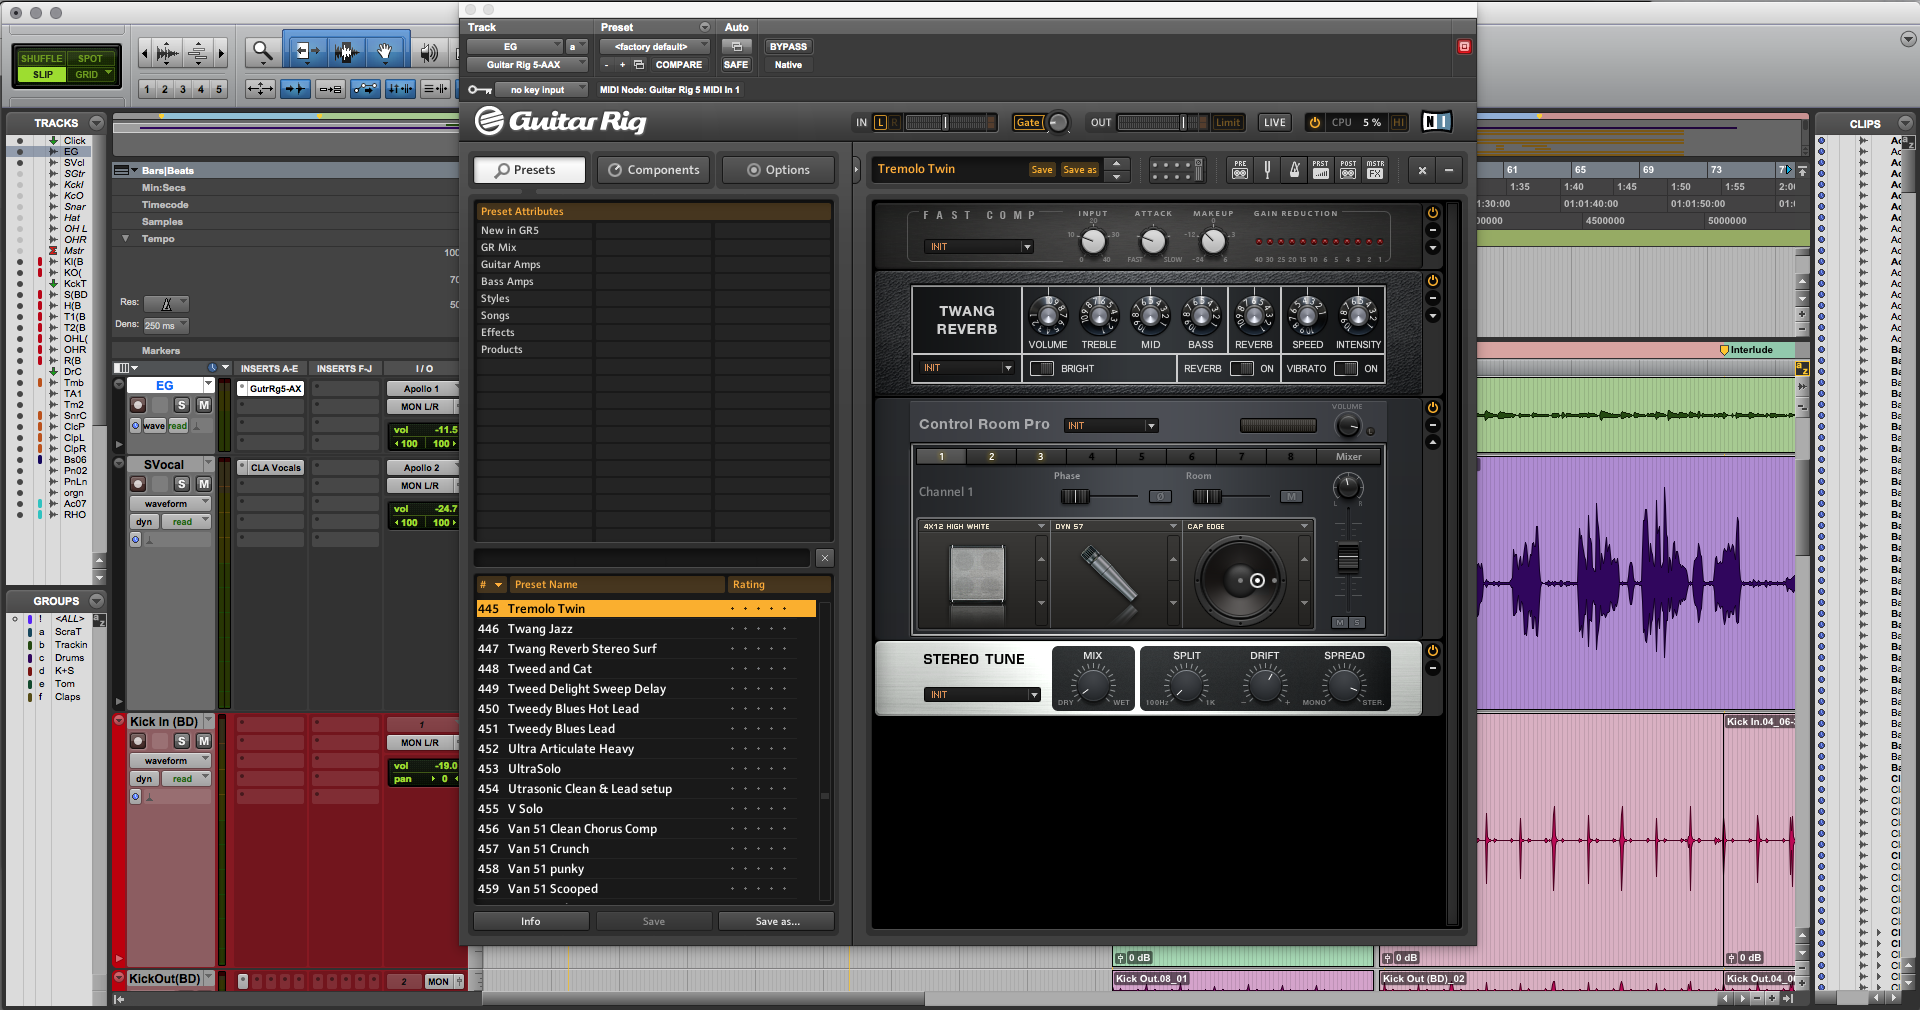Open the Guitar Rig tuner fork
This screenshot has height=1010, width=1920.
click(x=1267, y=169)
